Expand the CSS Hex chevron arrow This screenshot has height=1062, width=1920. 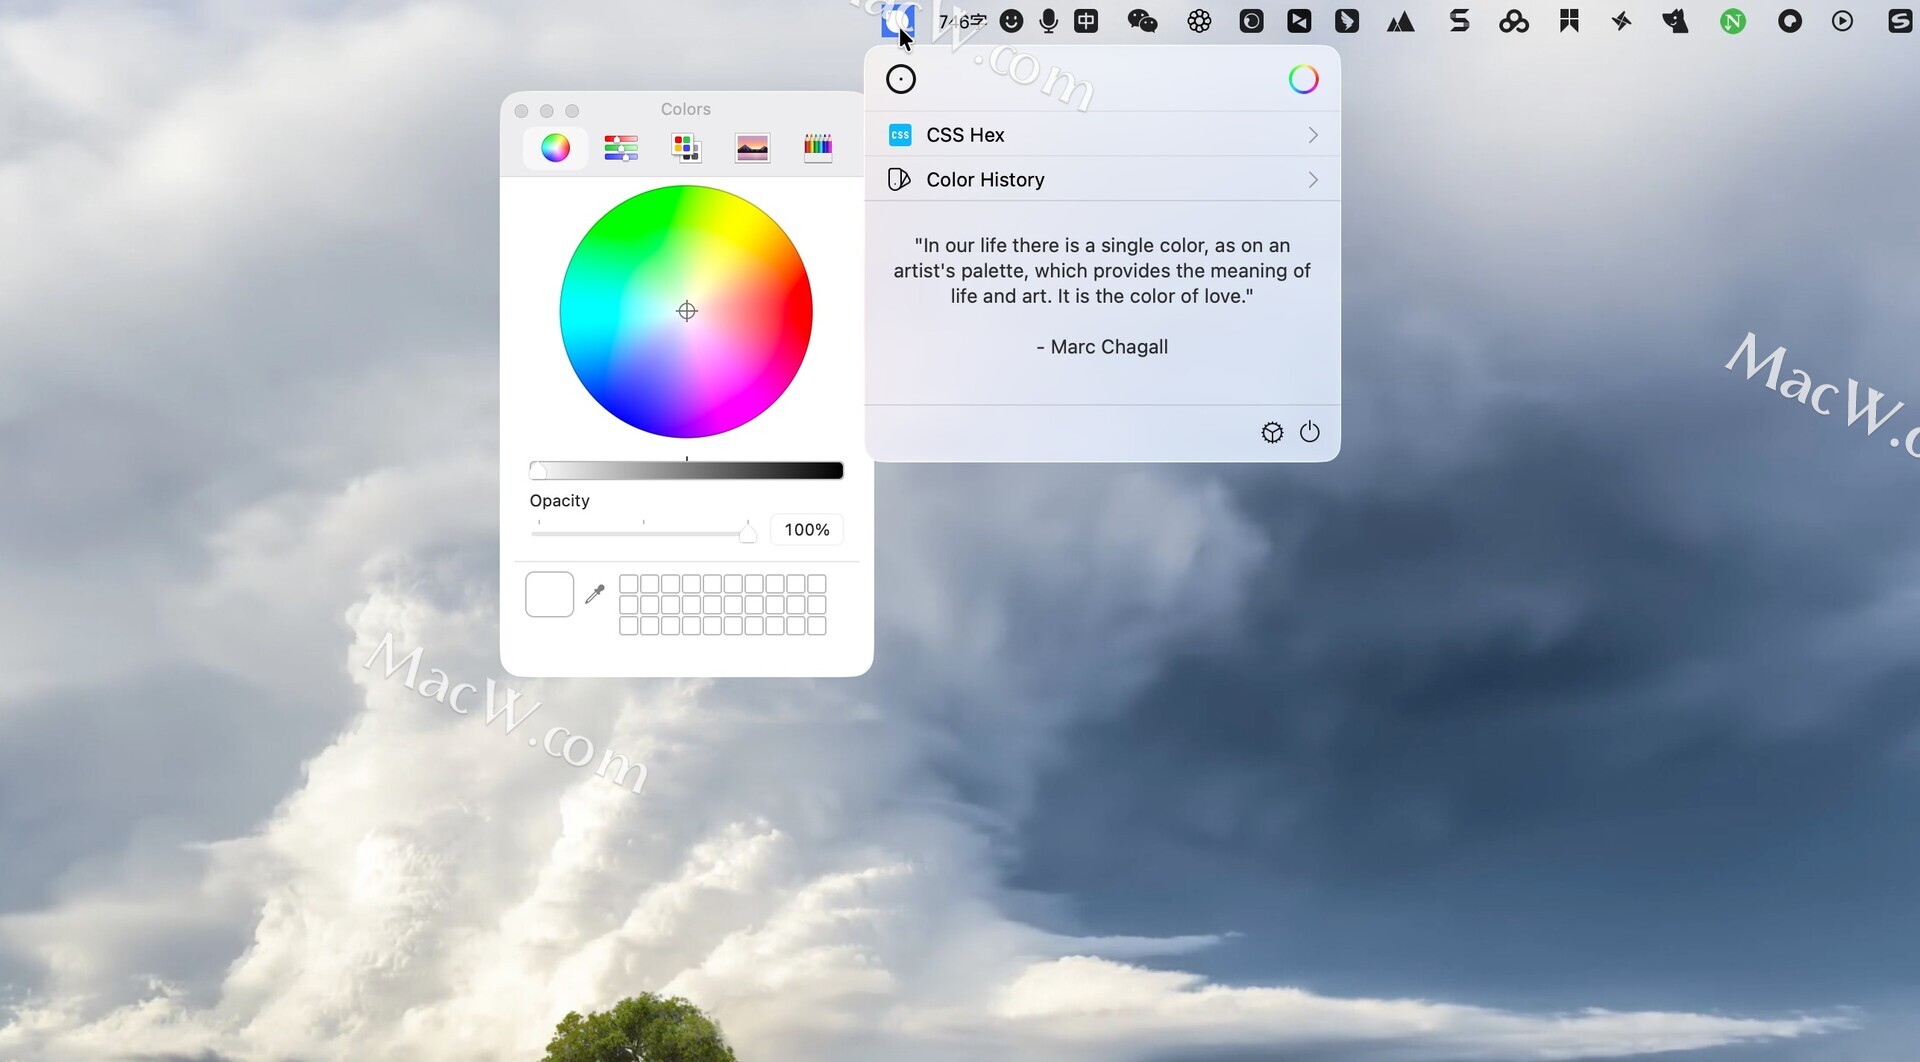(1312, 135)
